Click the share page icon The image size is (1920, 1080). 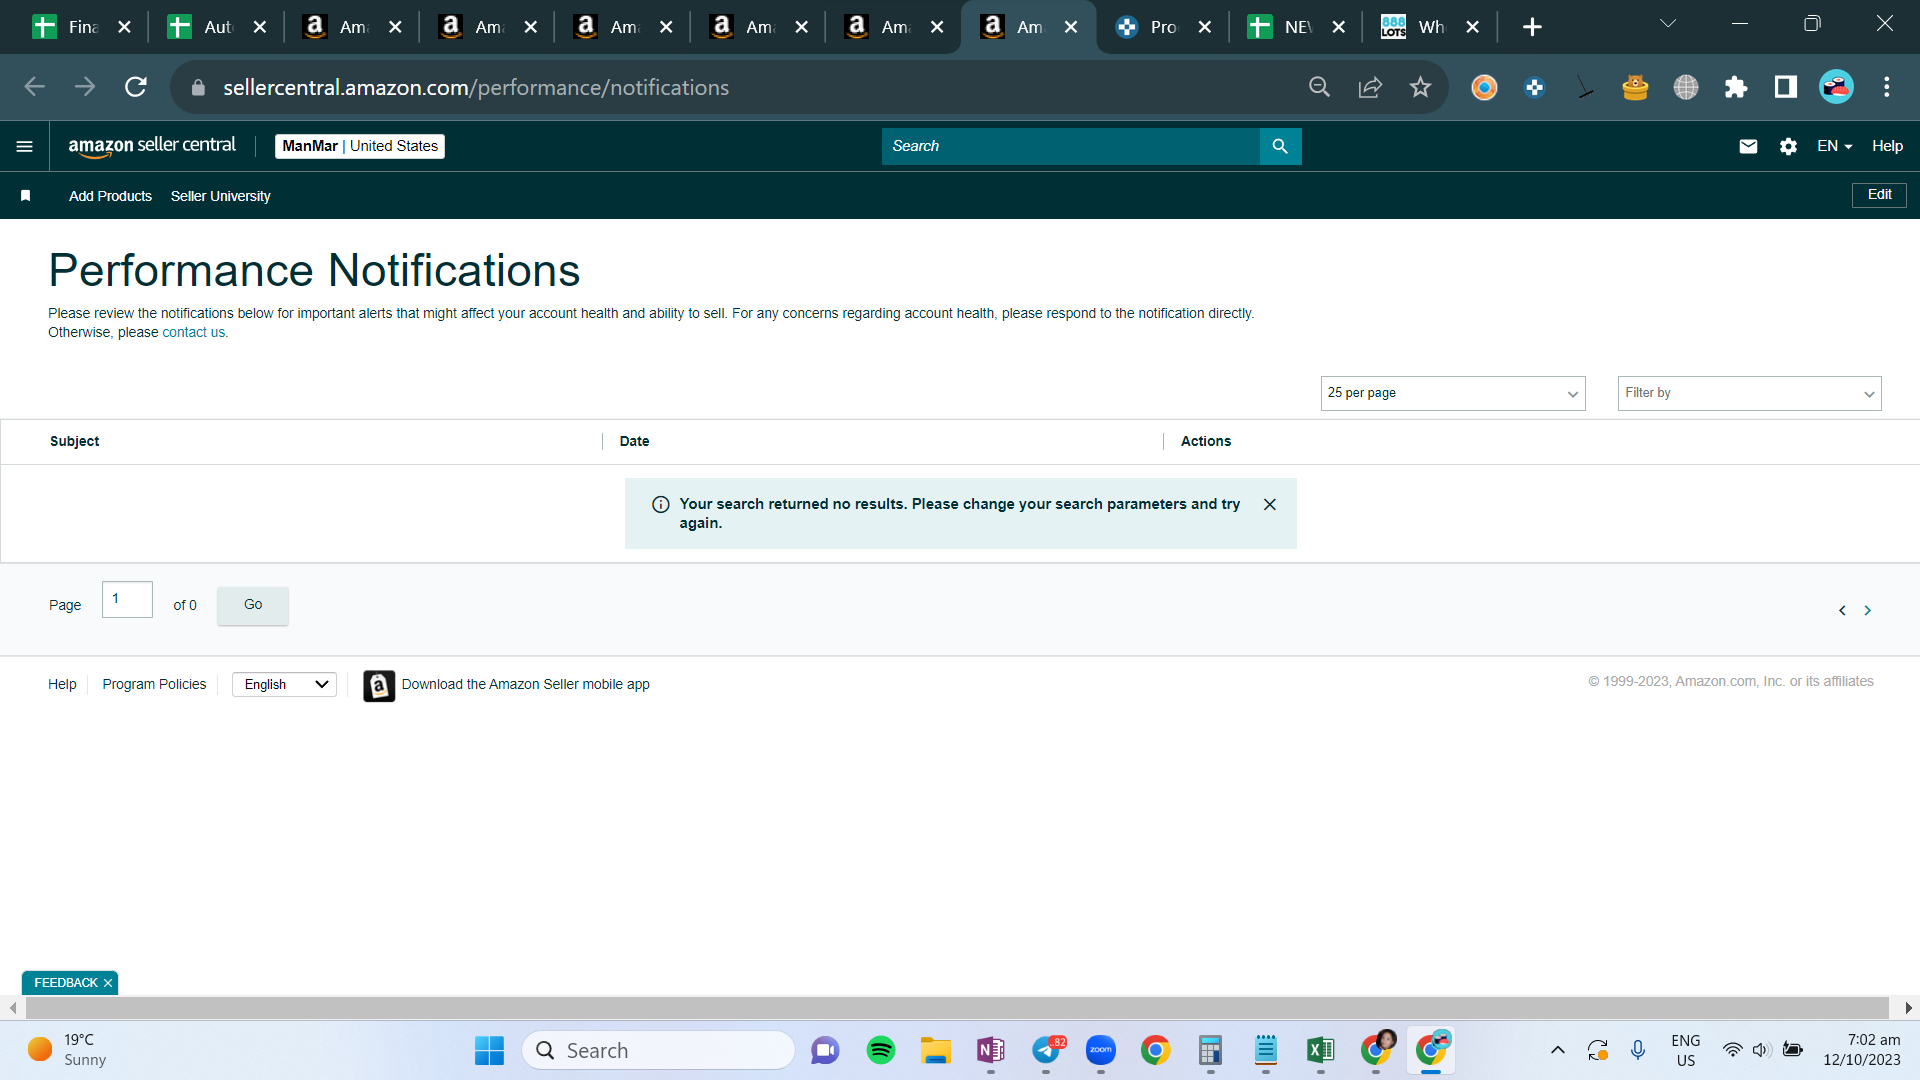(1370, 87)
